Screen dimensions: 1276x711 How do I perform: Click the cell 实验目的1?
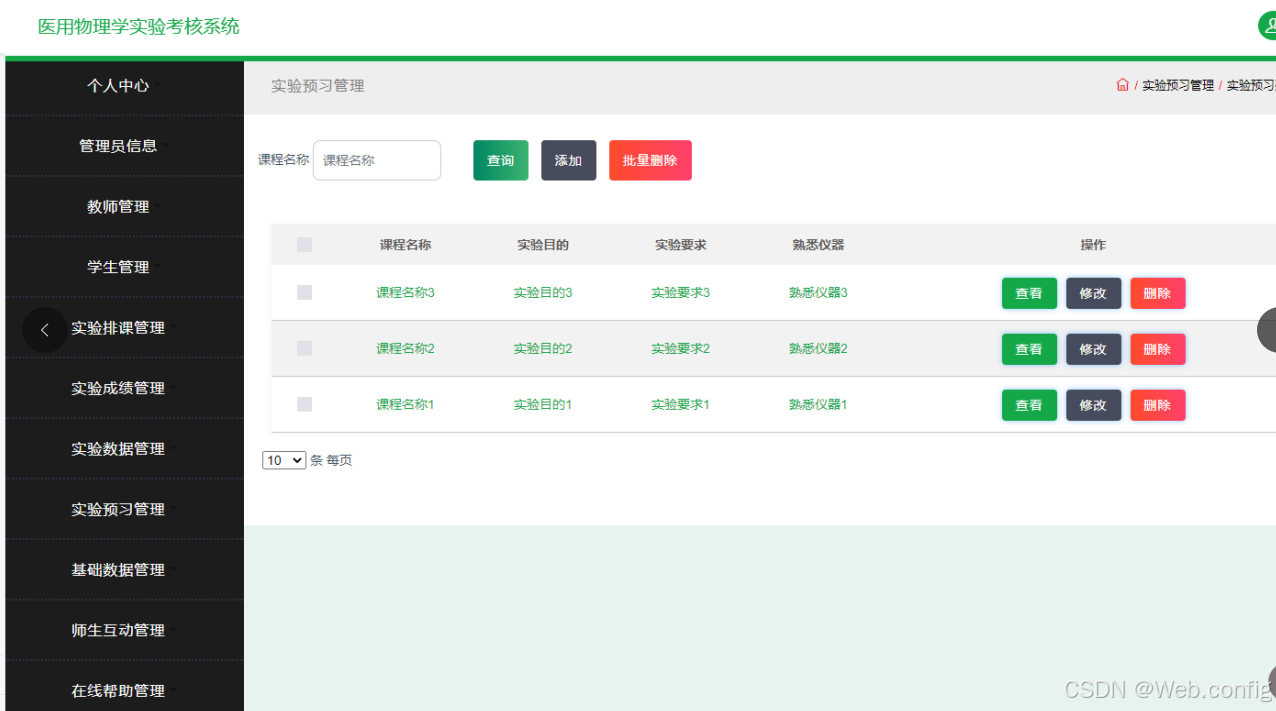point(543,405)
